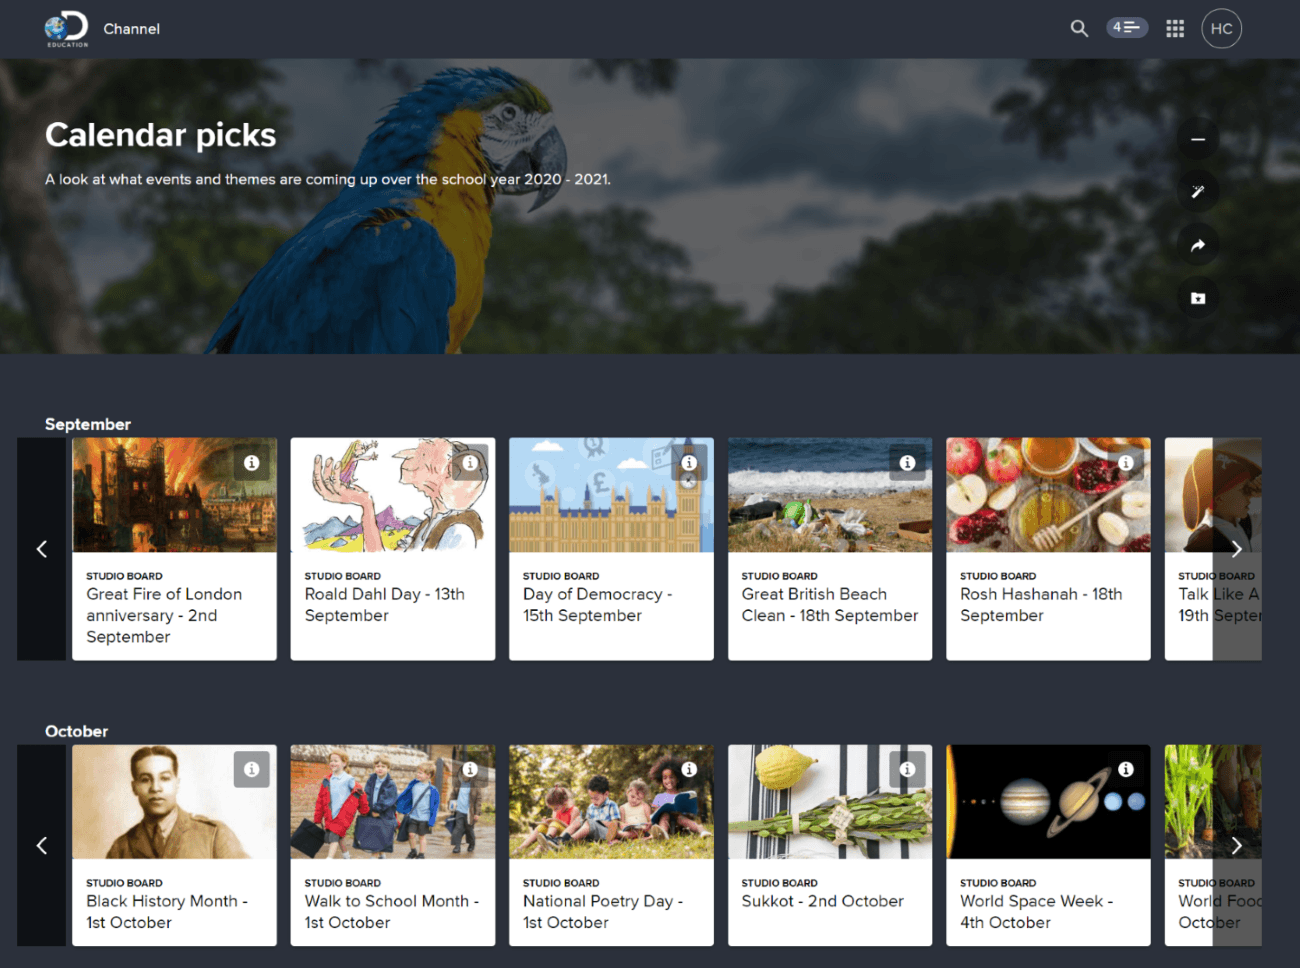Image resolution: width=1300 pixels, height=968 pixels.
Task: Open the Channel navigation item
Action: tap(131, 29)
